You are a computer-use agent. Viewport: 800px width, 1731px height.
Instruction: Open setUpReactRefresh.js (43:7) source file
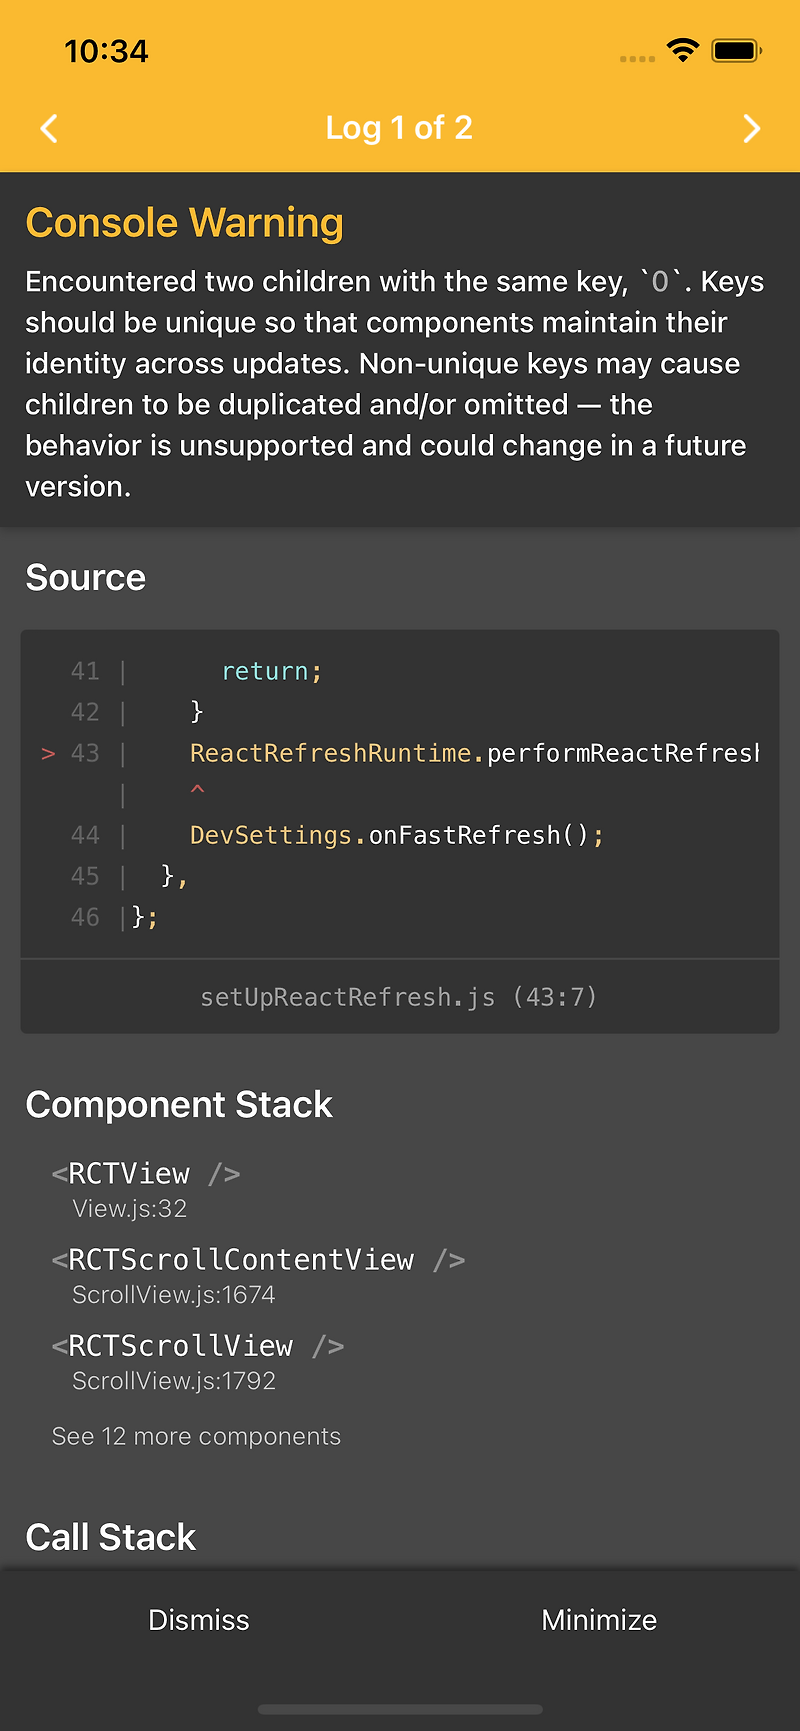(399, 997)
